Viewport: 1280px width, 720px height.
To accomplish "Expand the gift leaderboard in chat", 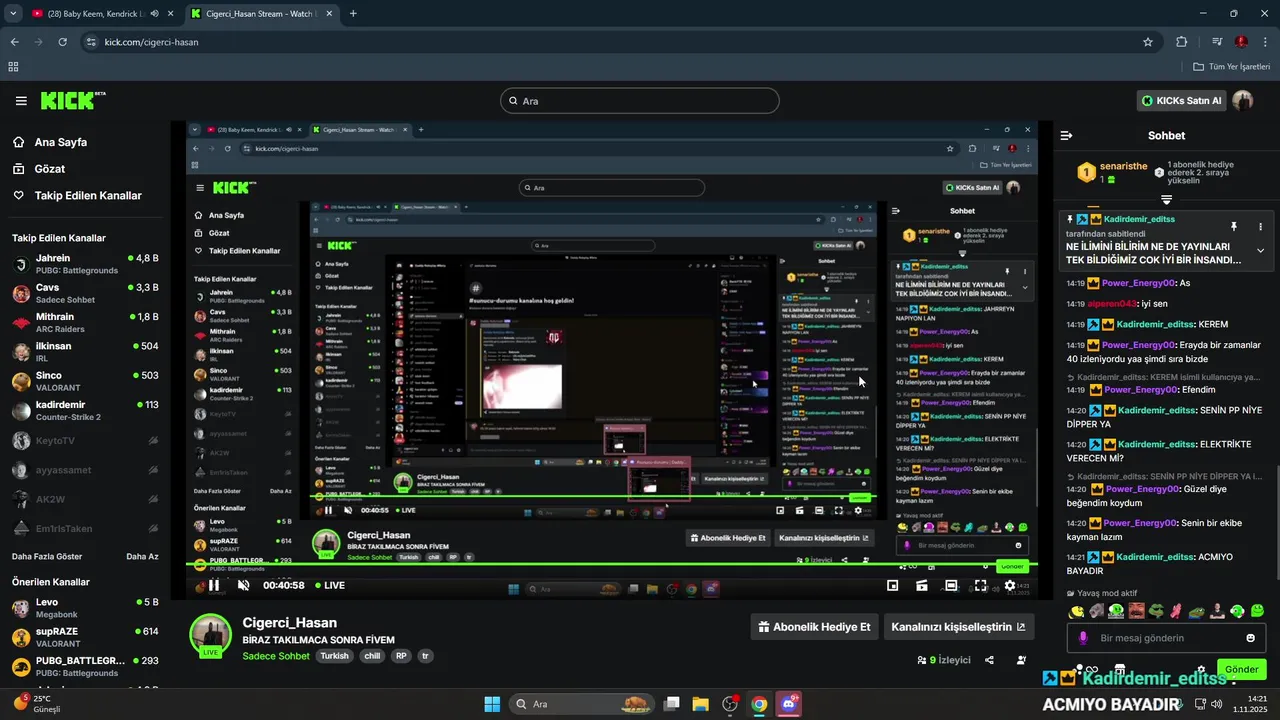I will coord(1166,200).
